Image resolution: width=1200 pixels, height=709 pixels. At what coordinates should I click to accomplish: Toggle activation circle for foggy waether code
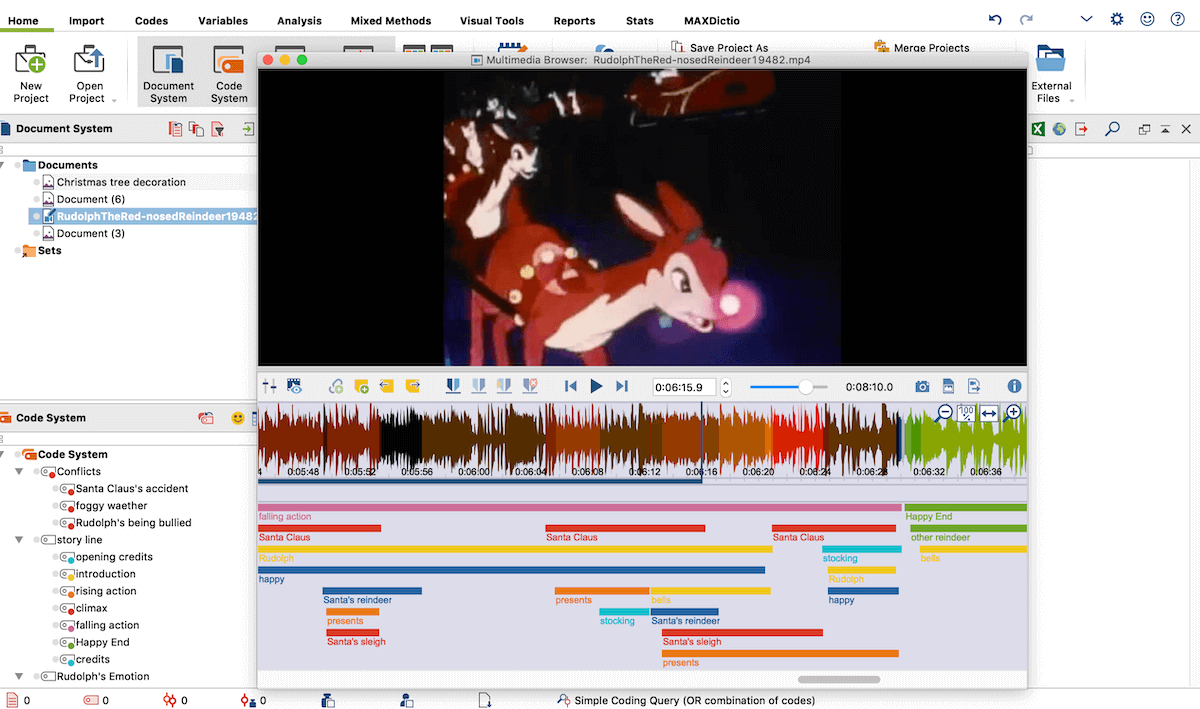(56, 506)
